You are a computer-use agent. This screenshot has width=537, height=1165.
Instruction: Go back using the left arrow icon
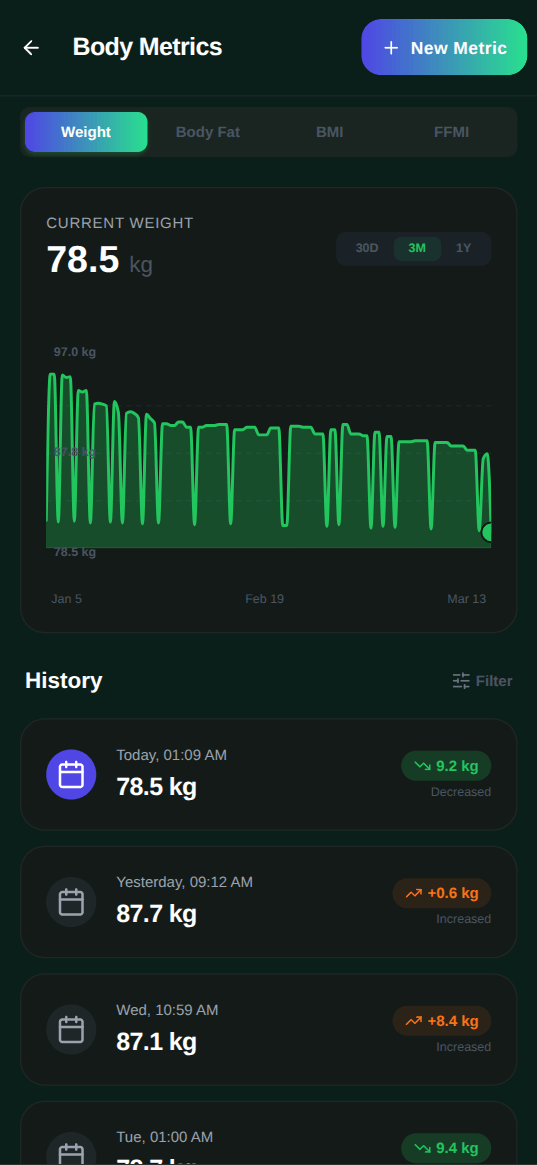click(31, 48)
